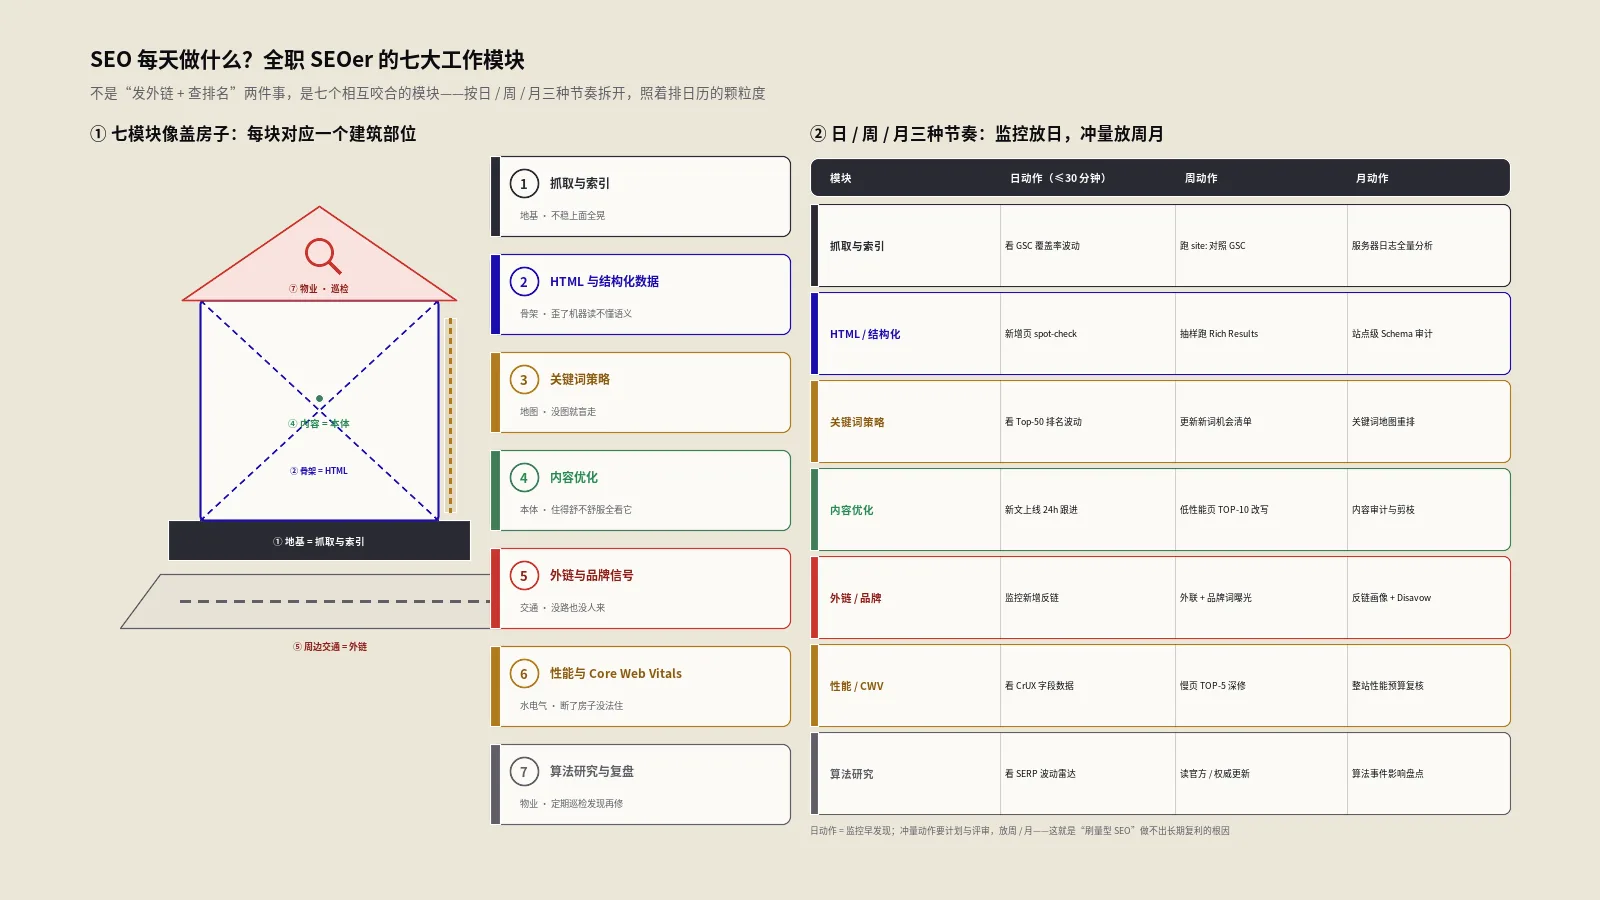
Task: Click the cell 看 Top-50 排名波动
Action: pos(1043,422)
